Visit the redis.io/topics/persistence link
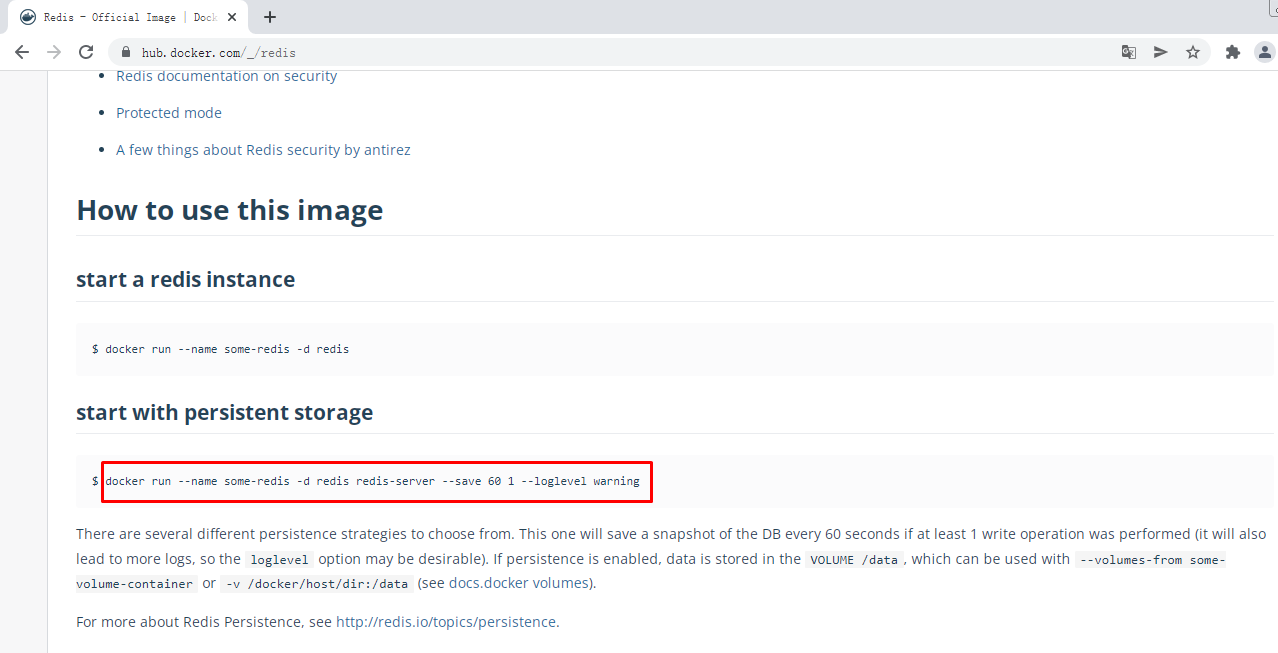Viewport: 1278px width, 653px height. point(446,622)
